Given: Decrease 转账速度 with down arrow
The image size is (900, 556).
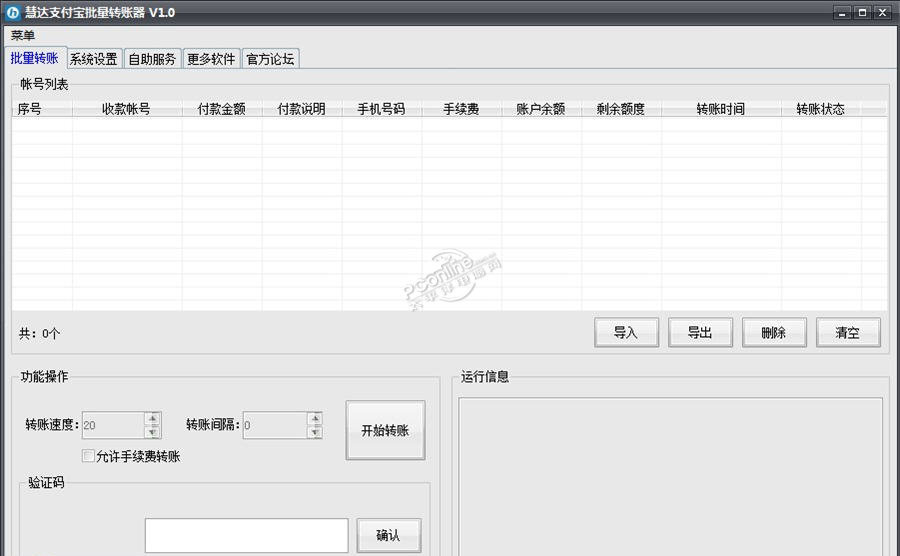Looking at the screenshot, I should [153, 431].
